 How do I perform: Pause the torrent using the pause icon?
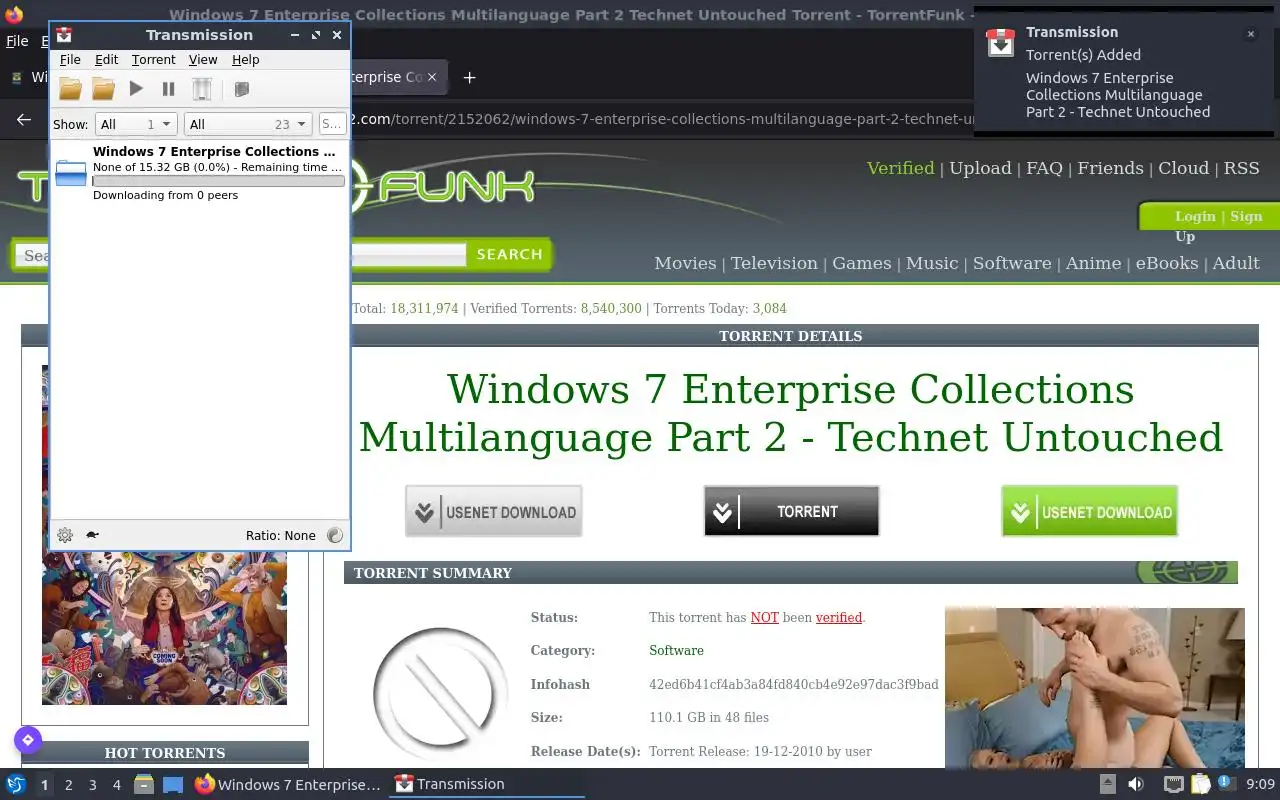coord(168,89)
